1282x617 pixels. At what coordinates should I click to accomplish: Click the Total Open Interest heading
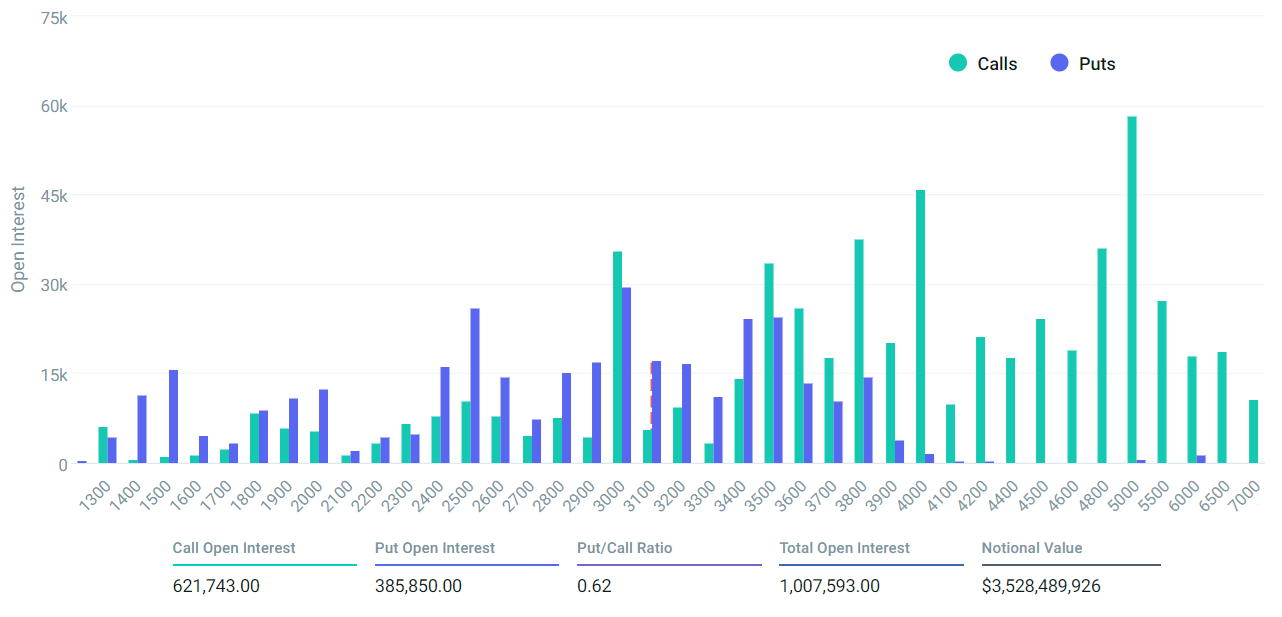click(845, 548)
